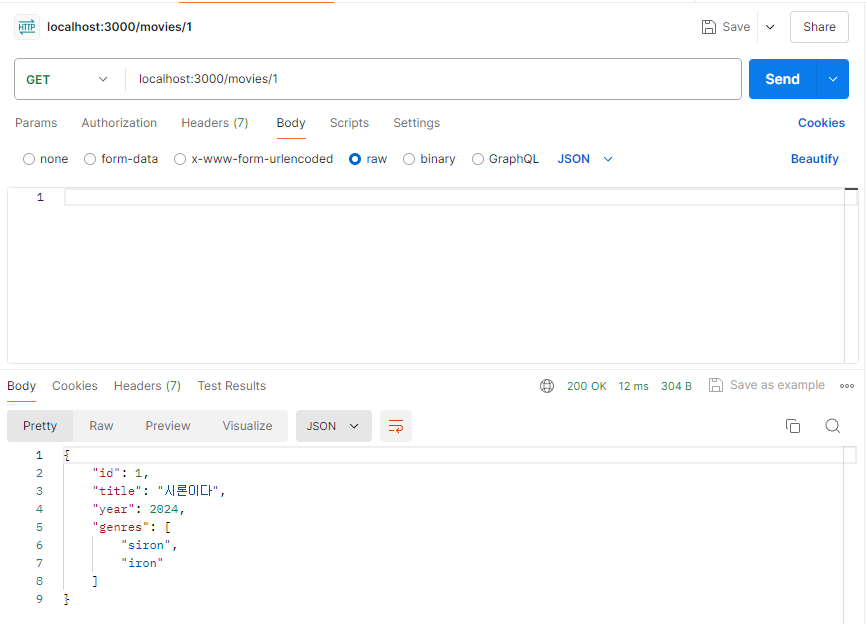The width and height of the screenshot is (867, 624).
Task: Click the response search magnifier icon
Action: [833, 426]
